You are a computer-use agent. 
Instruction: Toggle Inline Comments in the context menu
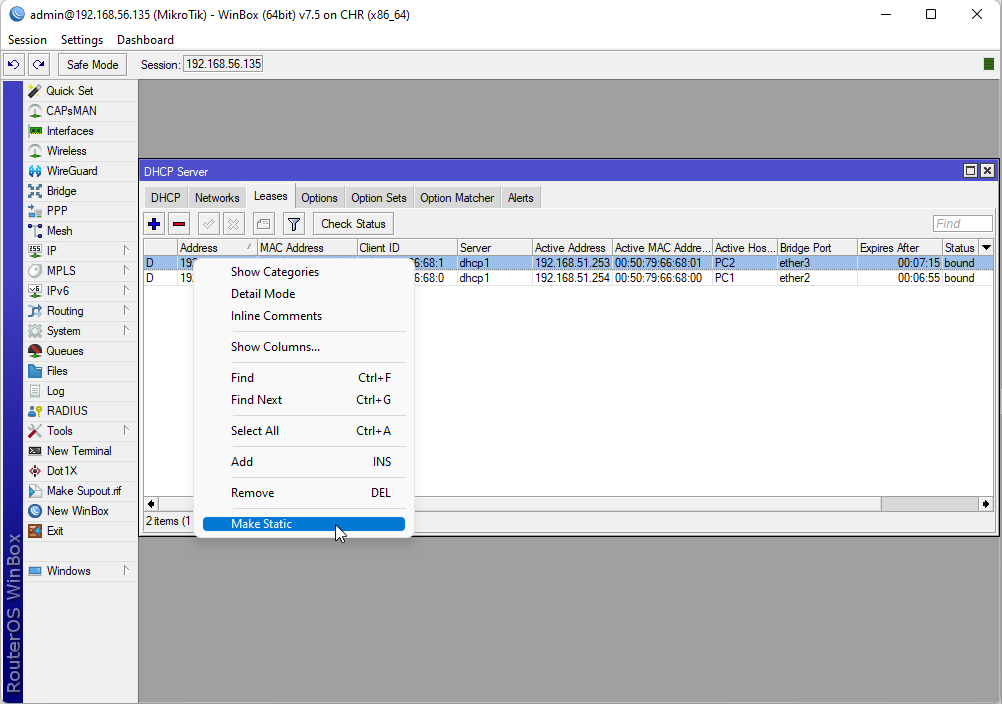275,315
